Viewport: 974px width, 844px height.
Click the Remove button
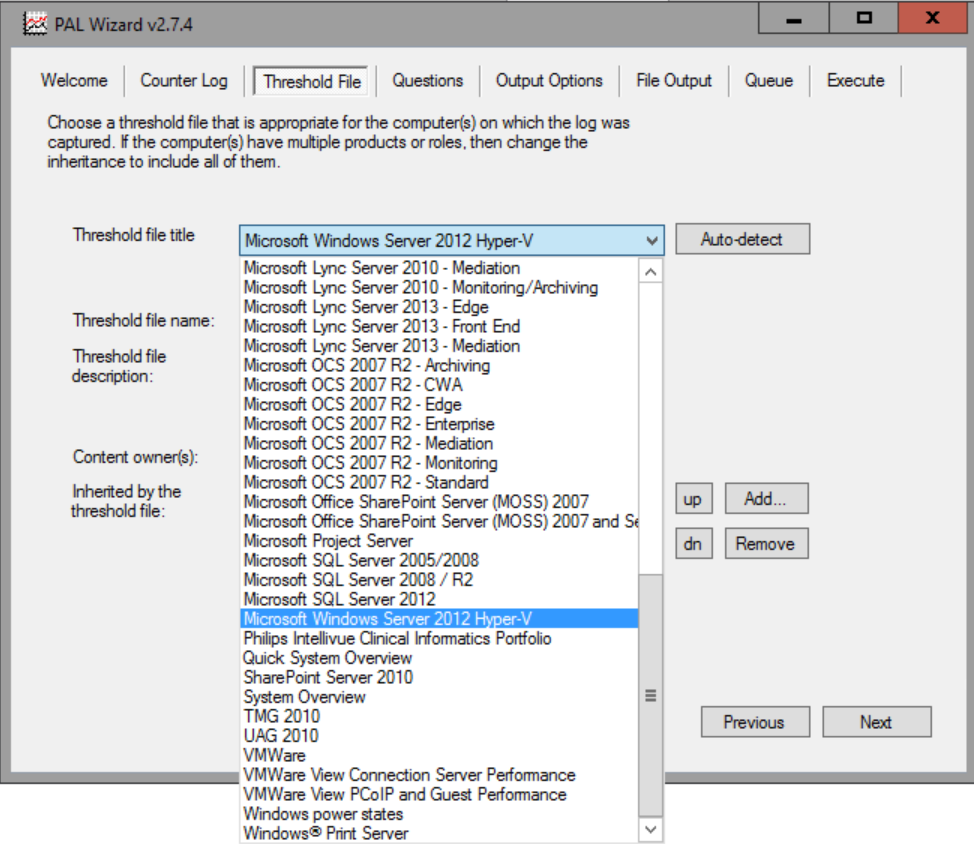pyautogui.click(x=765, y=544)
